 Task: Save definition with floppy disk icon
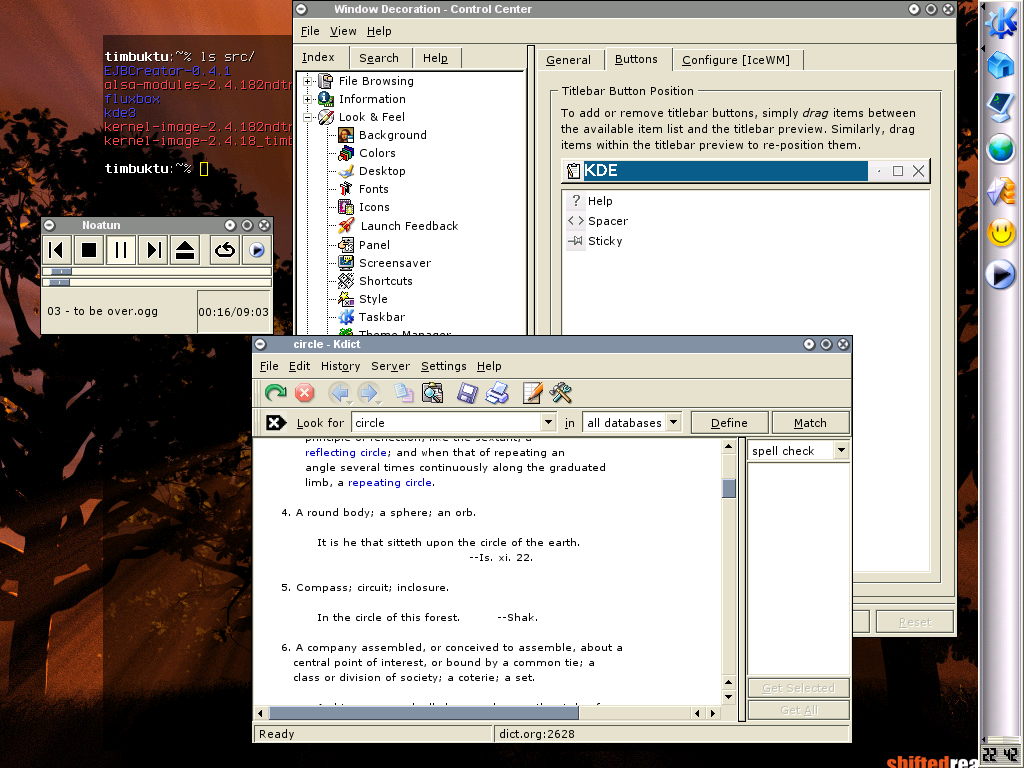coord(467,393)
